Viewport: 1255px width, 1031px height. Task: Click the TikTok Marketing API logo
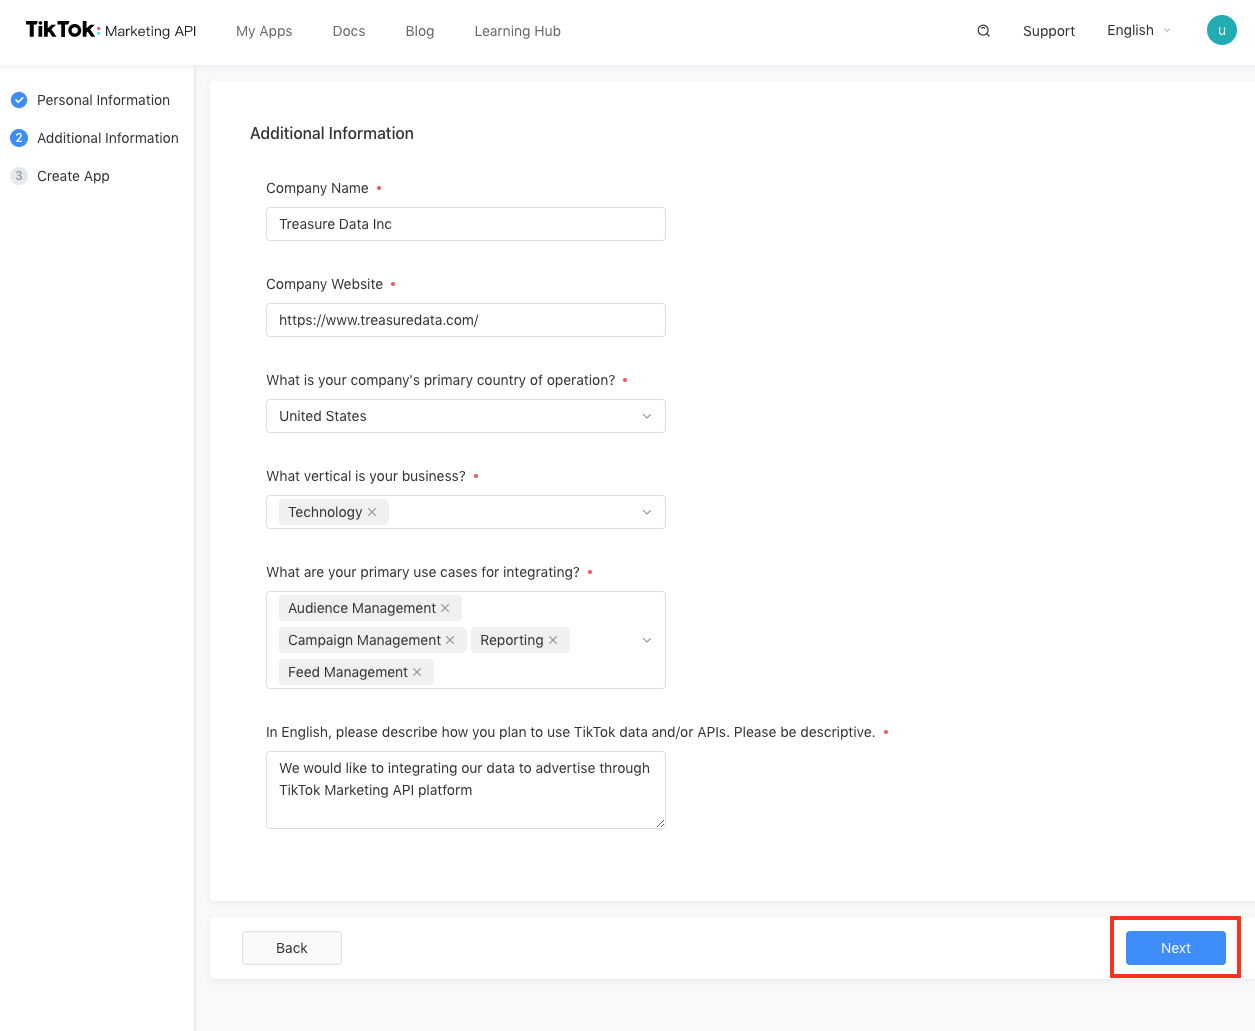click(x=111, y=30)
